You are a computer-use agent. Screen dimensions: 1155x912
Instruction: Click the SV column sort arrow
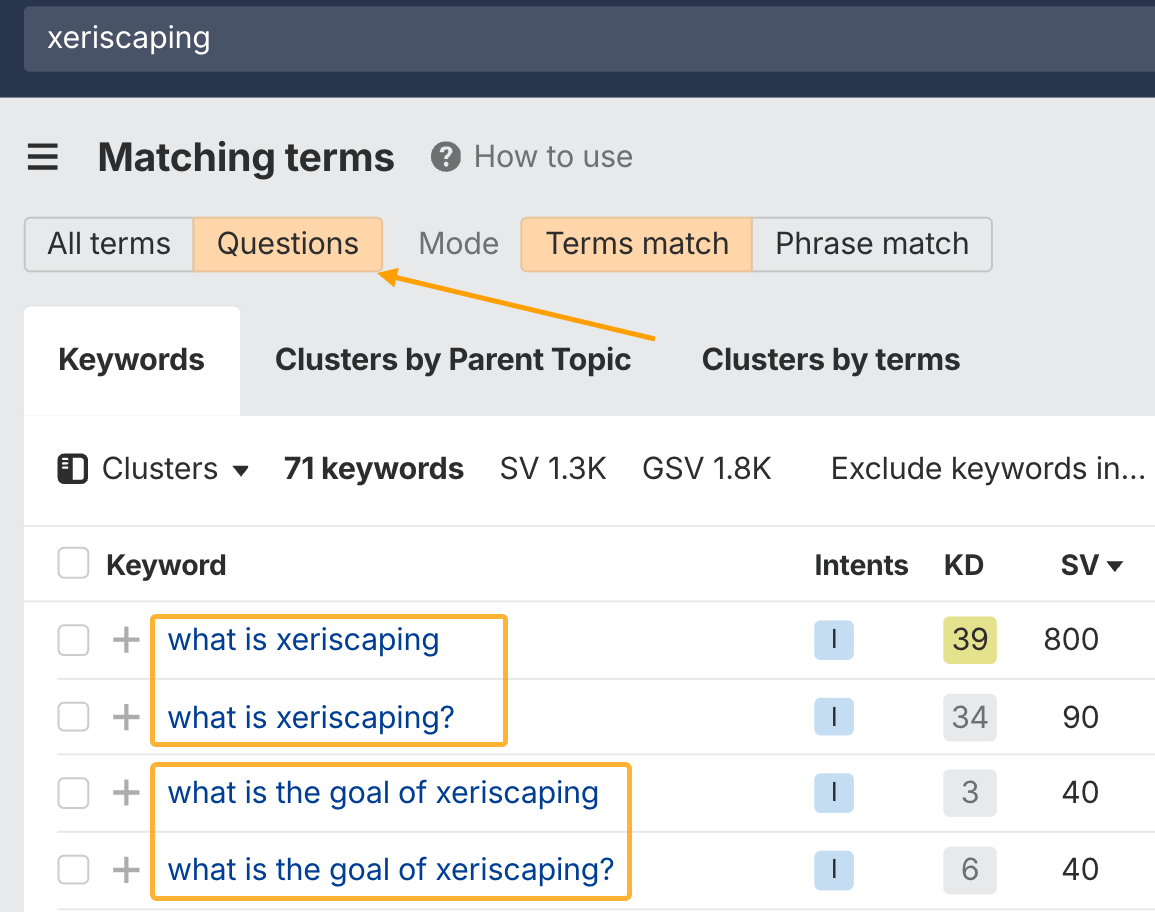coord(1113,565)
